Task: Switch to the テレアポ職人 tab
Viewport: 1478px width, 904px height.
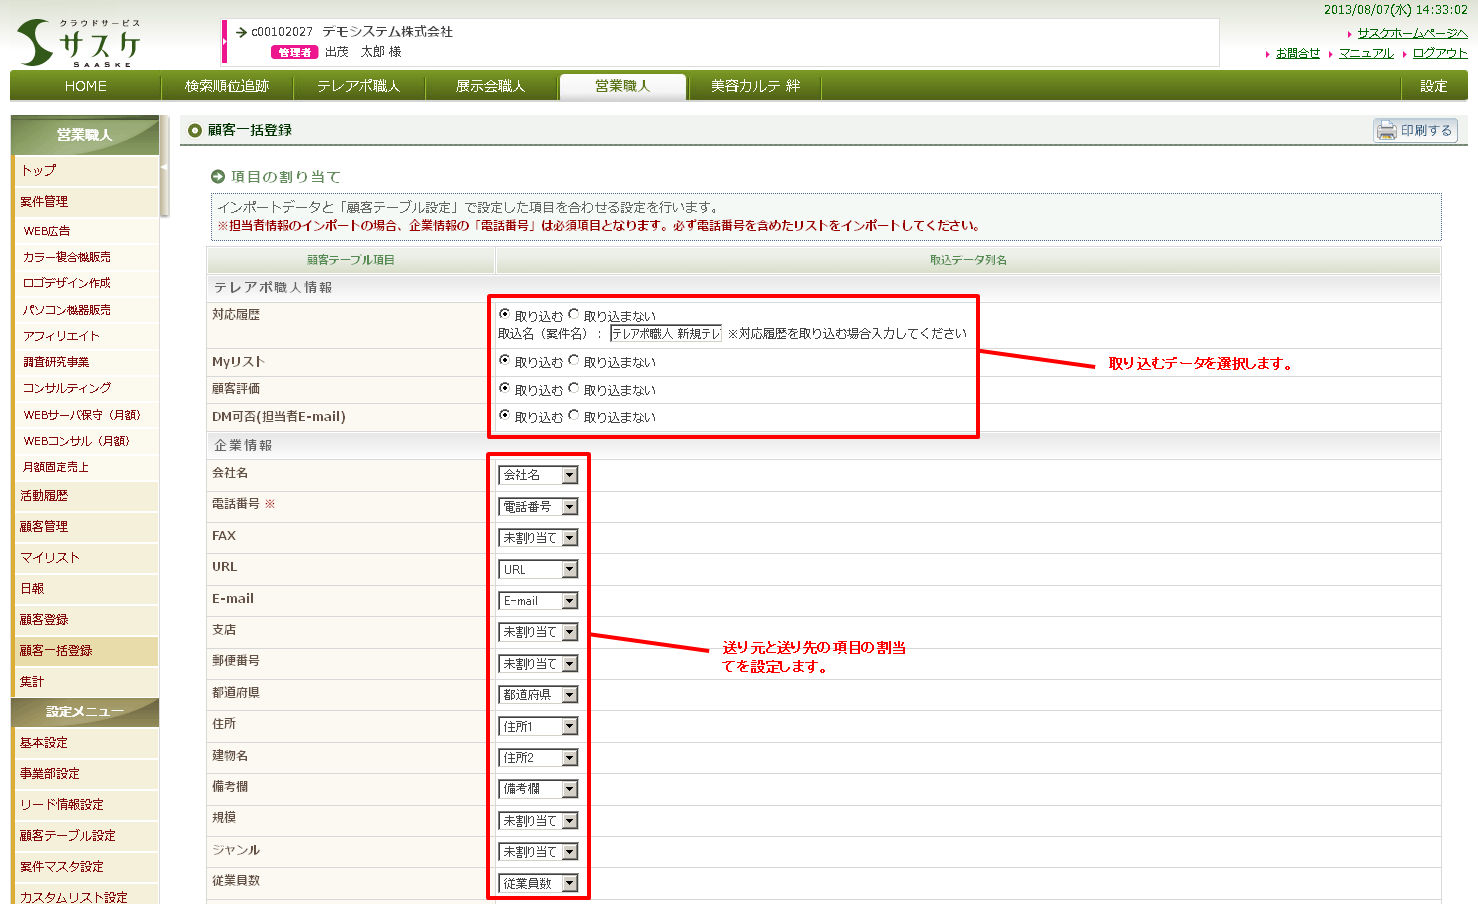Action: click(x=358, y=86)
